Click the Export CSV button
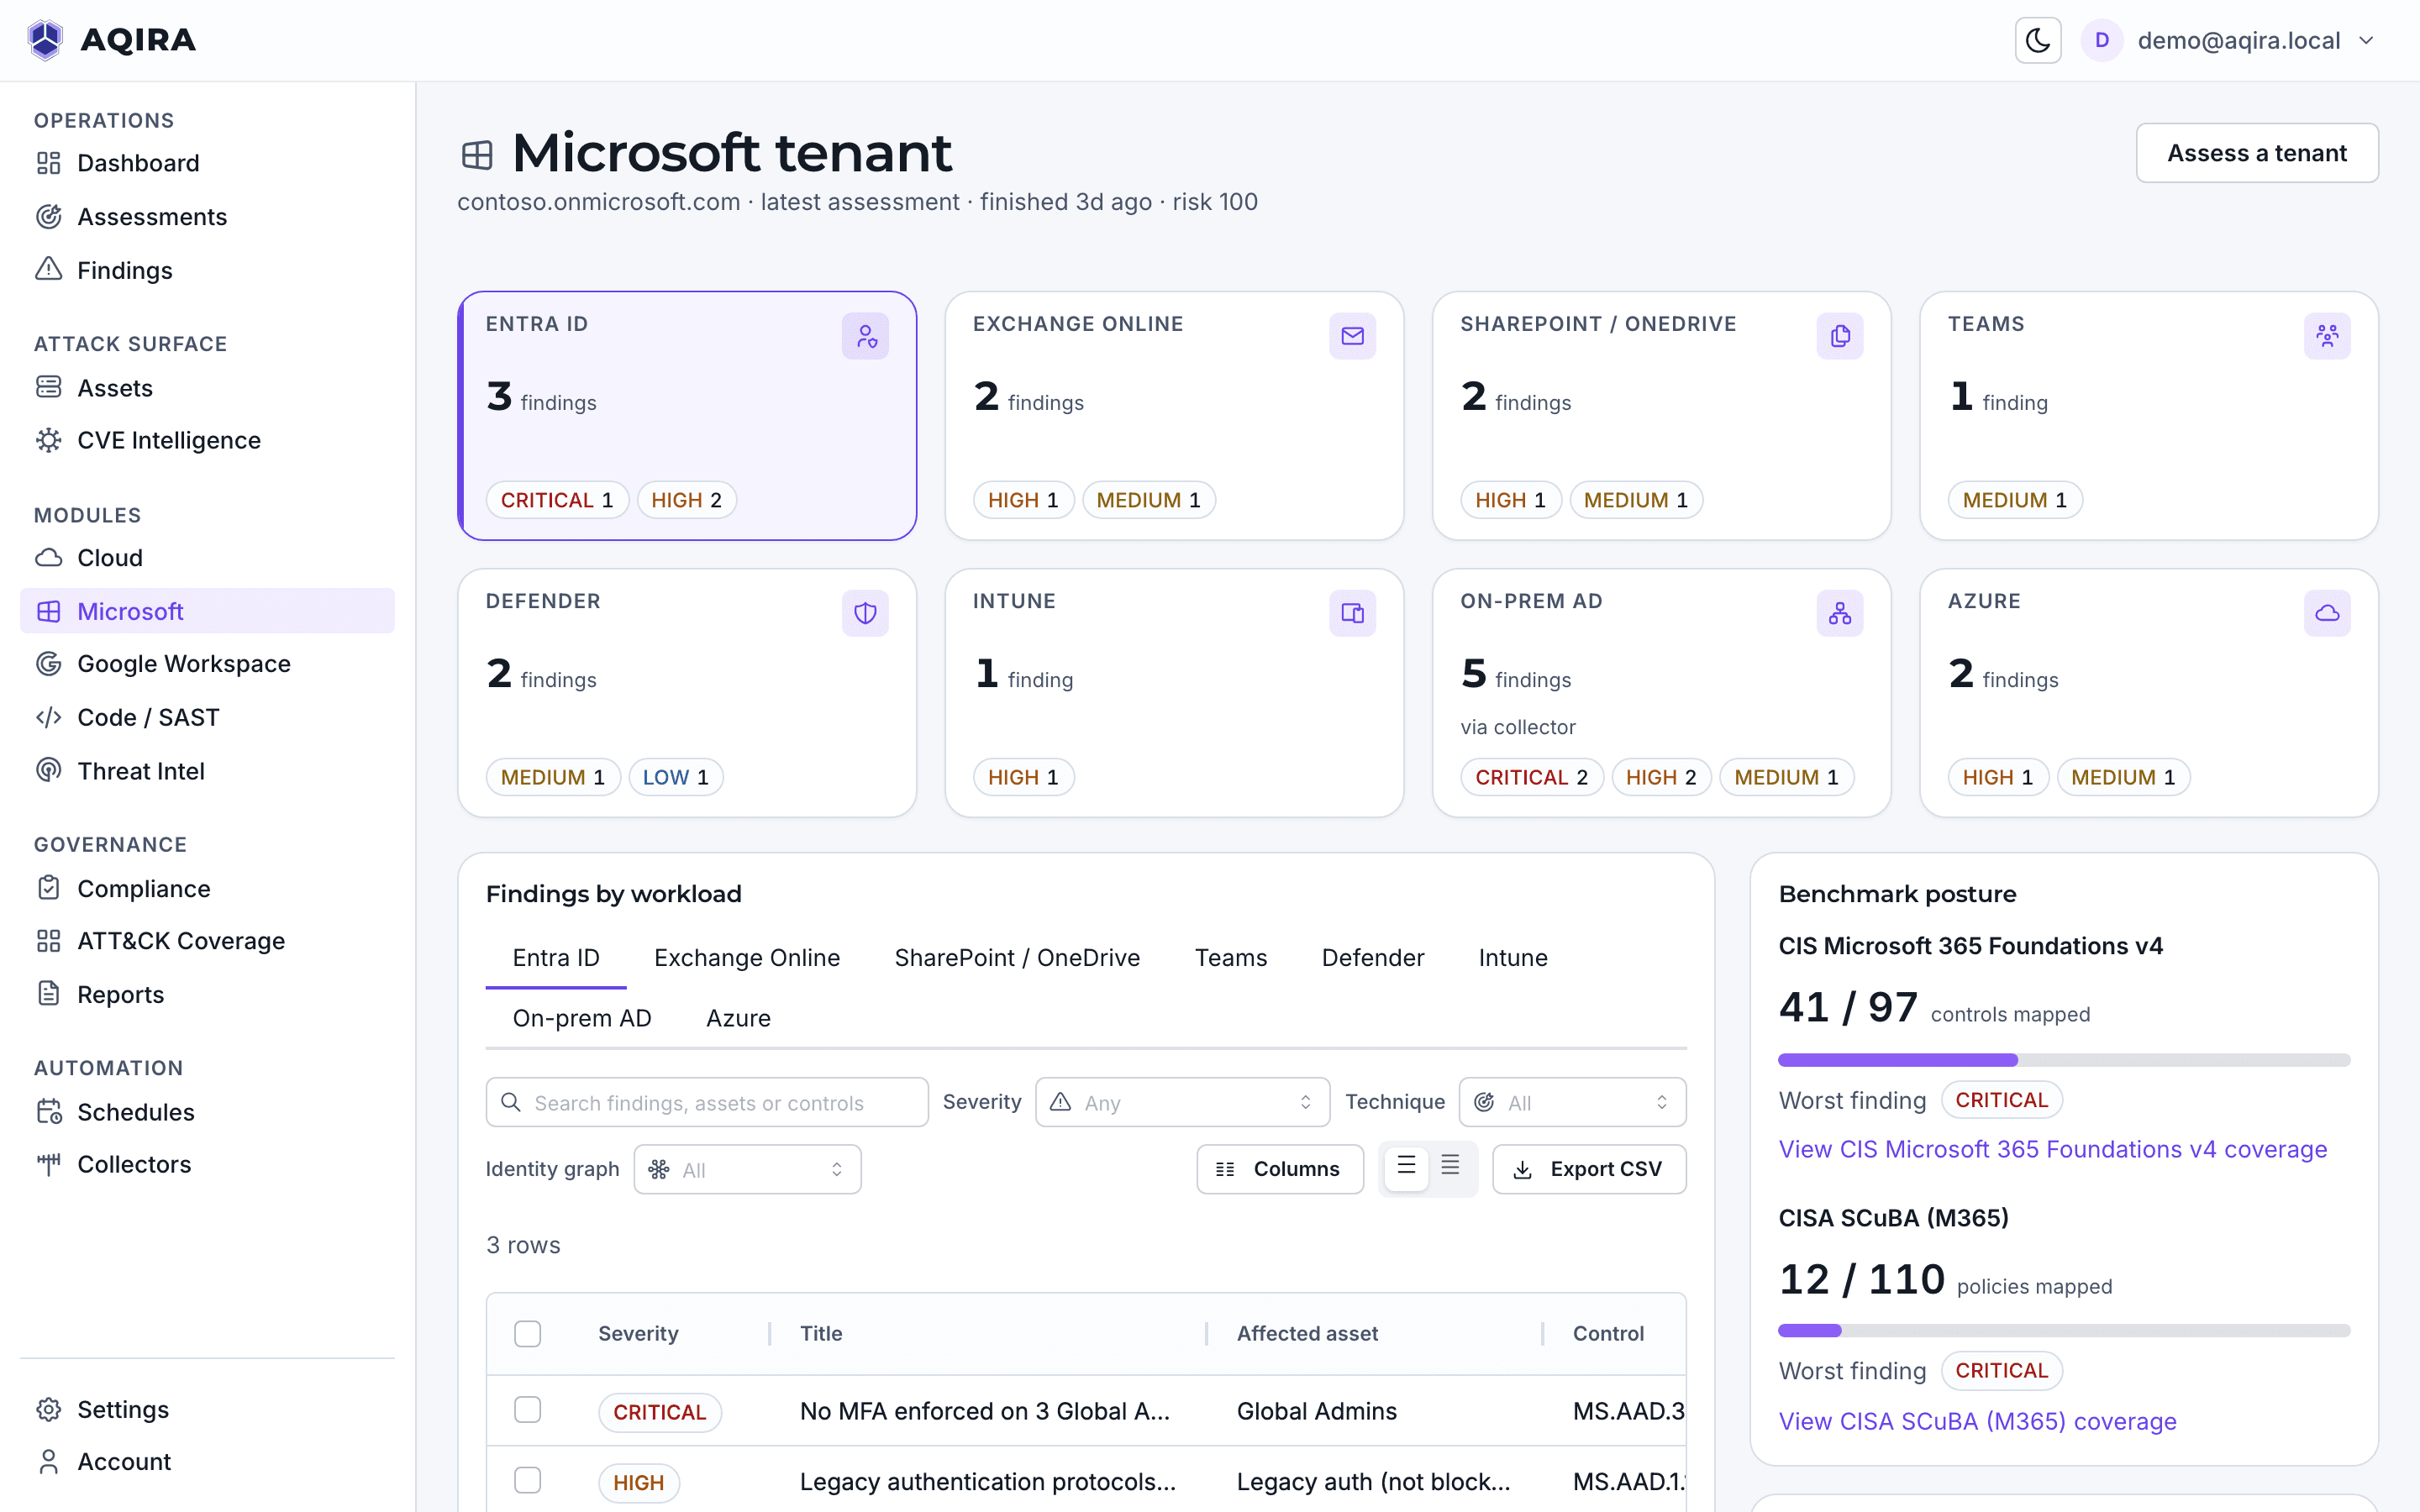 [x=1589, y=1169]
